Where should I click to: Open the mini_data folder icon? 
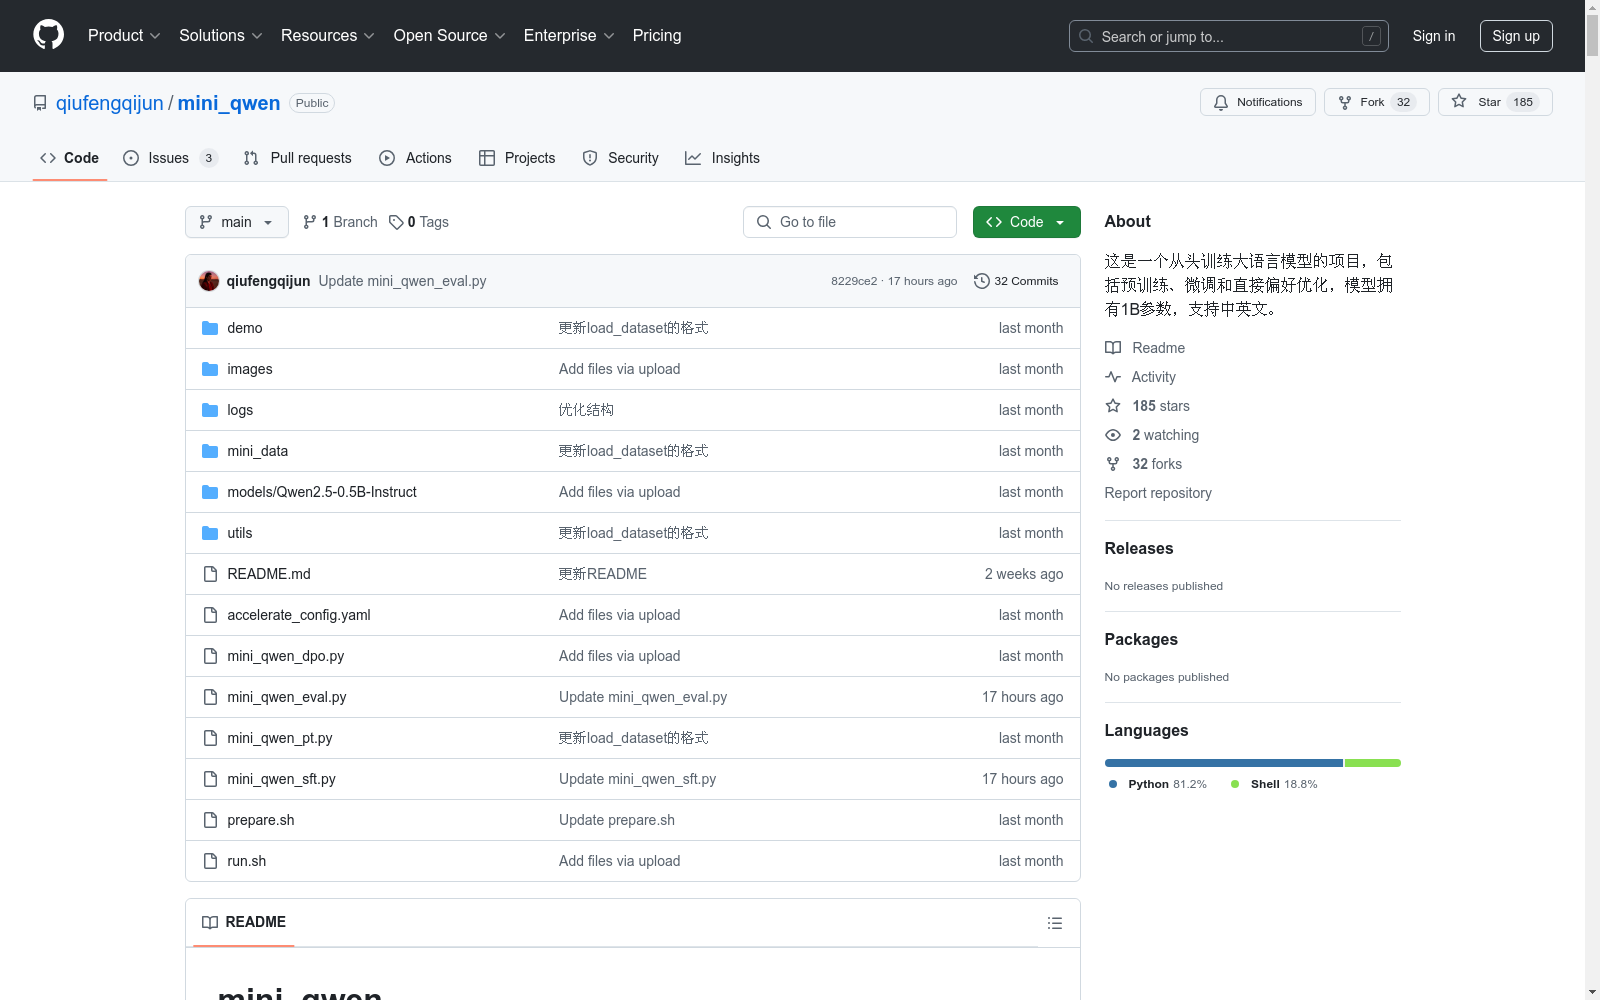tap(210, 451)
